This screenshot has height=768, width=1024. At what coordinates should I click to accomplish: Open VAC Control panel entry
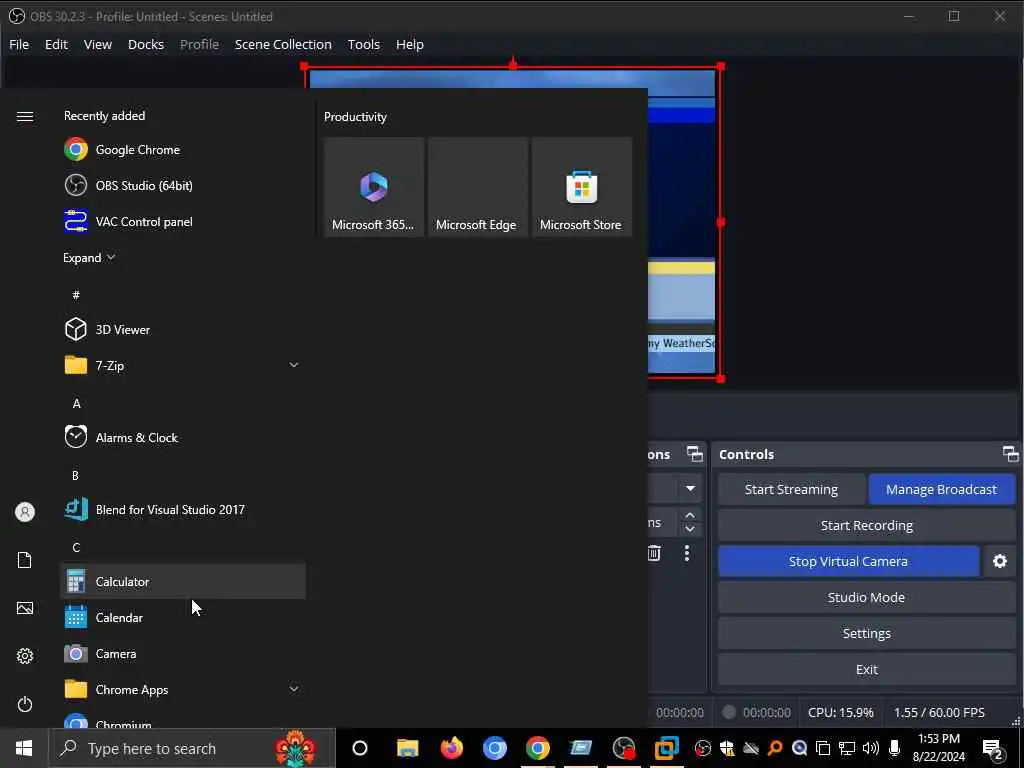(x=183, y=221)
